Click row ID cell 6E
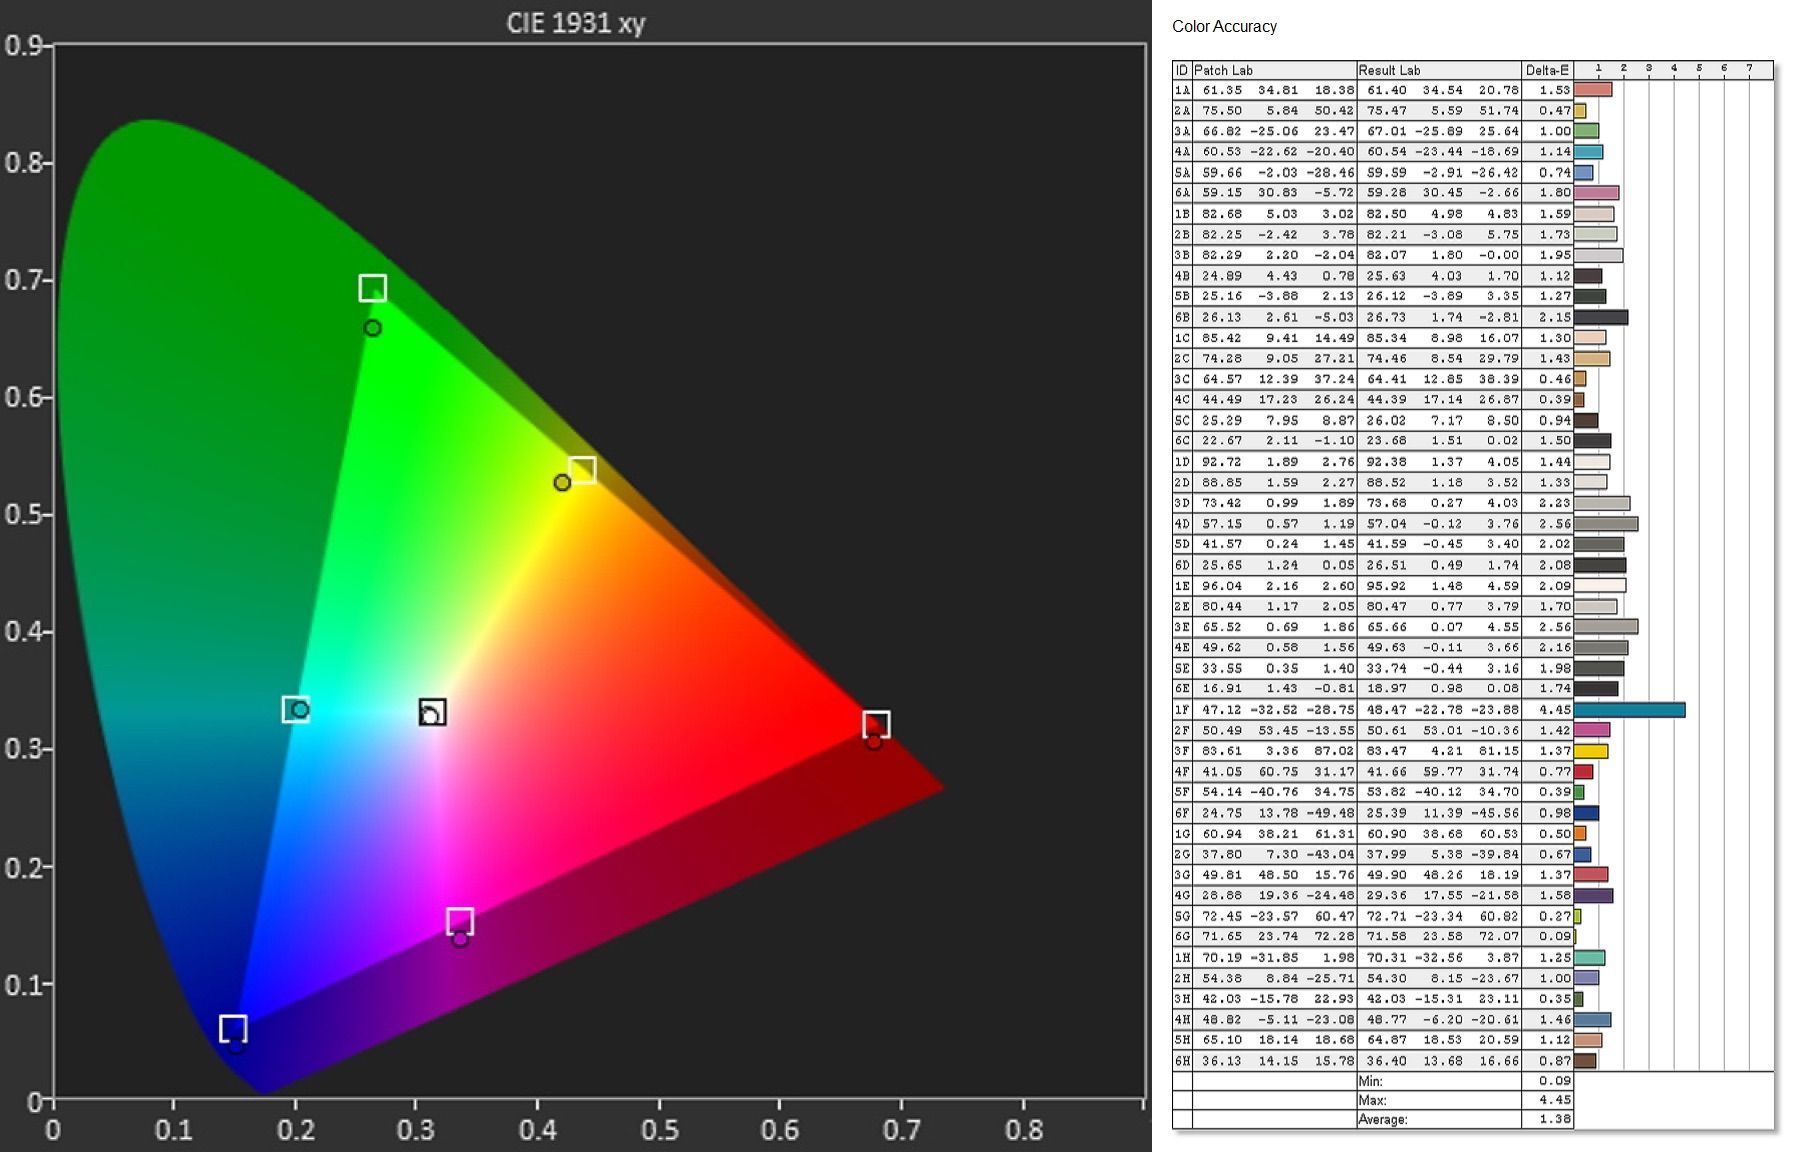 click(1182, 689)
